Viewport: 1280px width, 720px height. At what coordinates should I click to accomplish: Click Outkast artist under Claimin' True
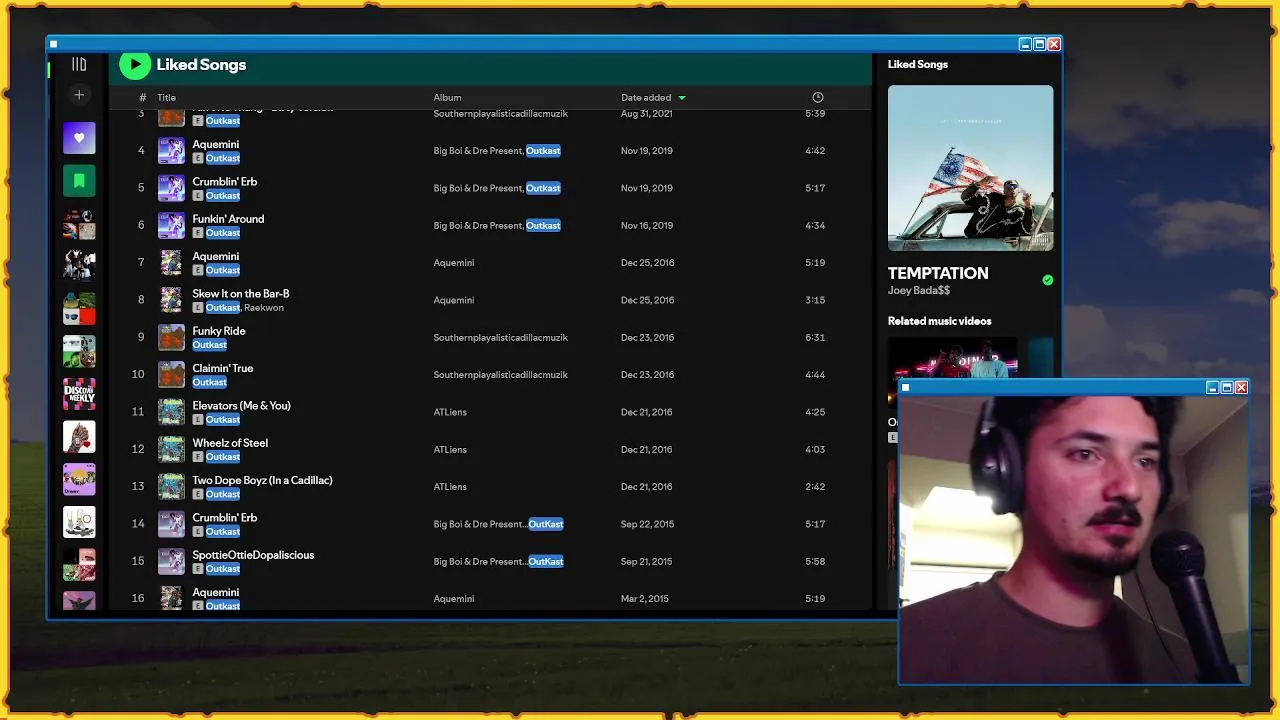click(209, 382)
